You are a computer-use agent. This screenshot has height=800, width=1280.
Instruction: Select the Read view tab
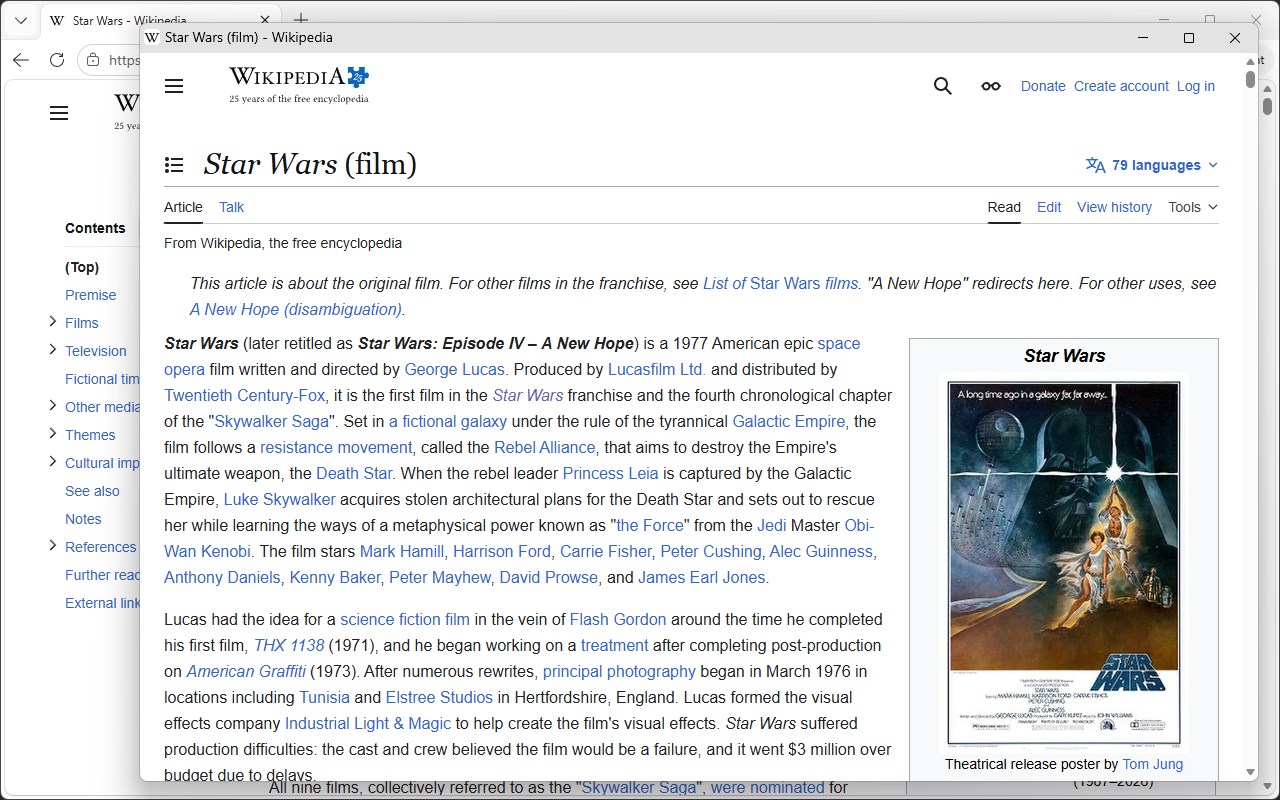(1004, 207)
